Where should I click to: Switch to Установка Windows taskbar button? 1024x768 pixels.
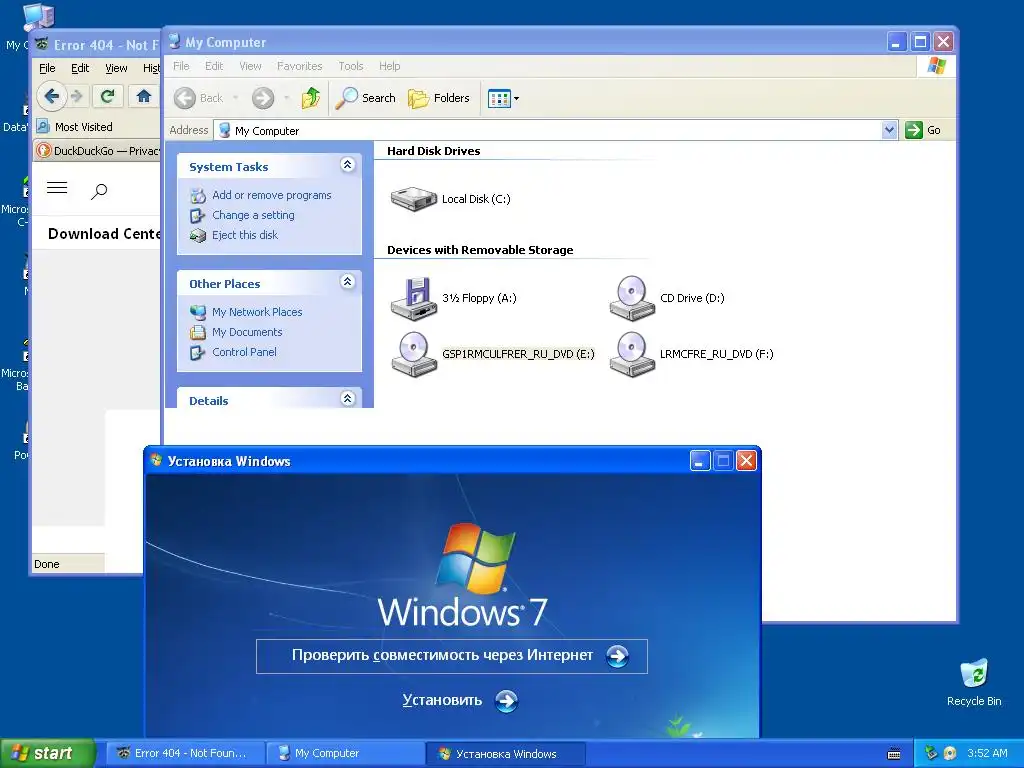point(505,753)
